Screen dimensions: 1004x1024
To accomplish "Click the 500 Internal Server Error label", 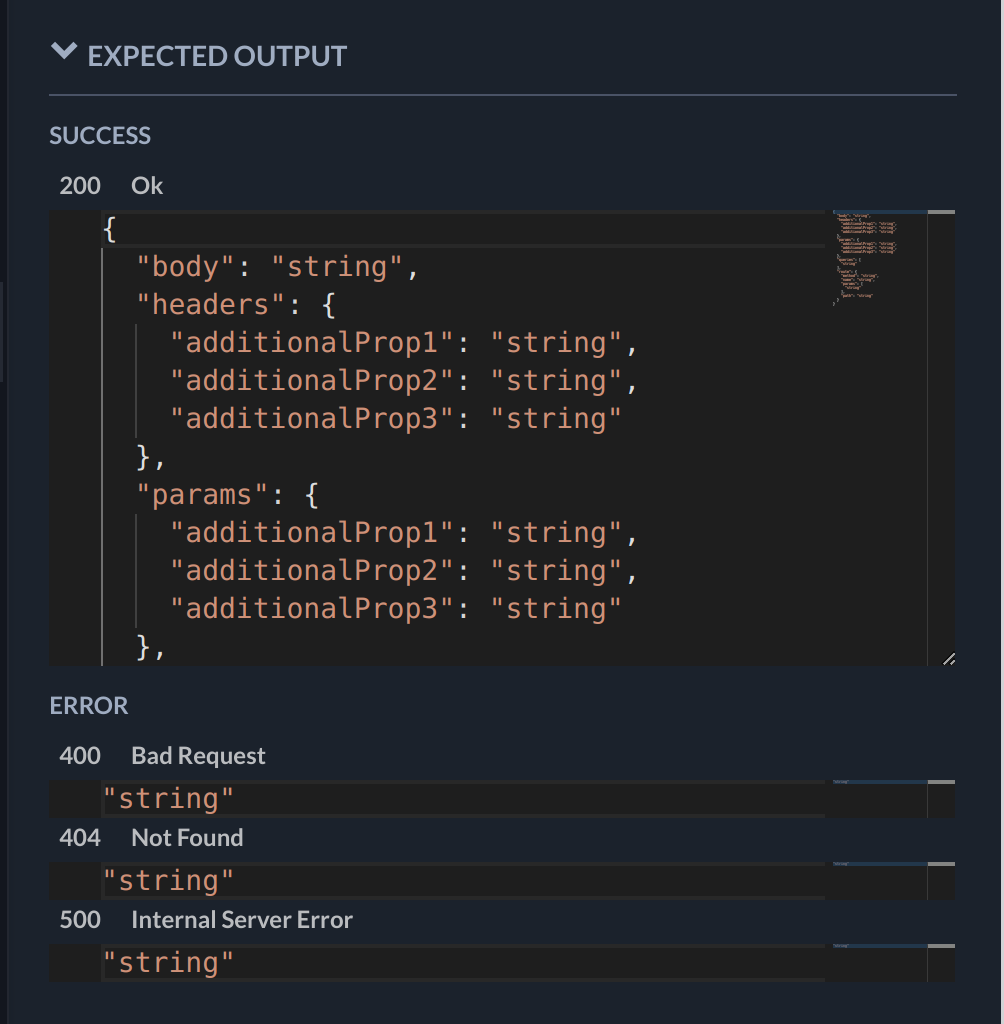I will pos(206,920).
